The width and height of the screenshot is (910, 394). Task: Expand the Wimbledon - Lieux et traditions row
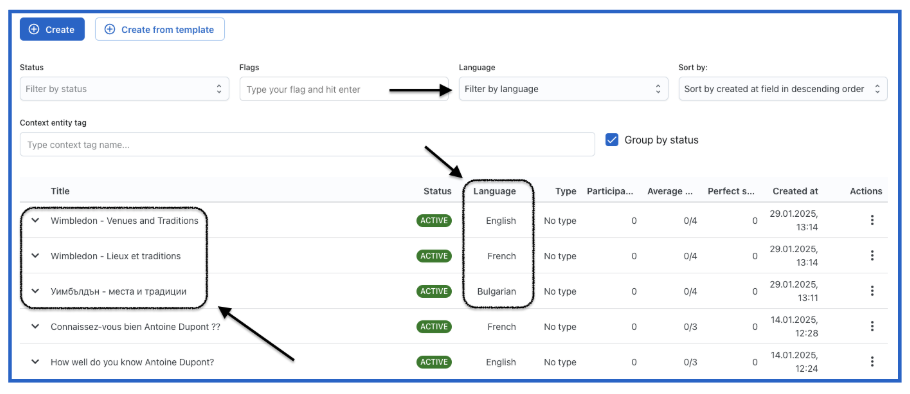click(x=35, y=256)
